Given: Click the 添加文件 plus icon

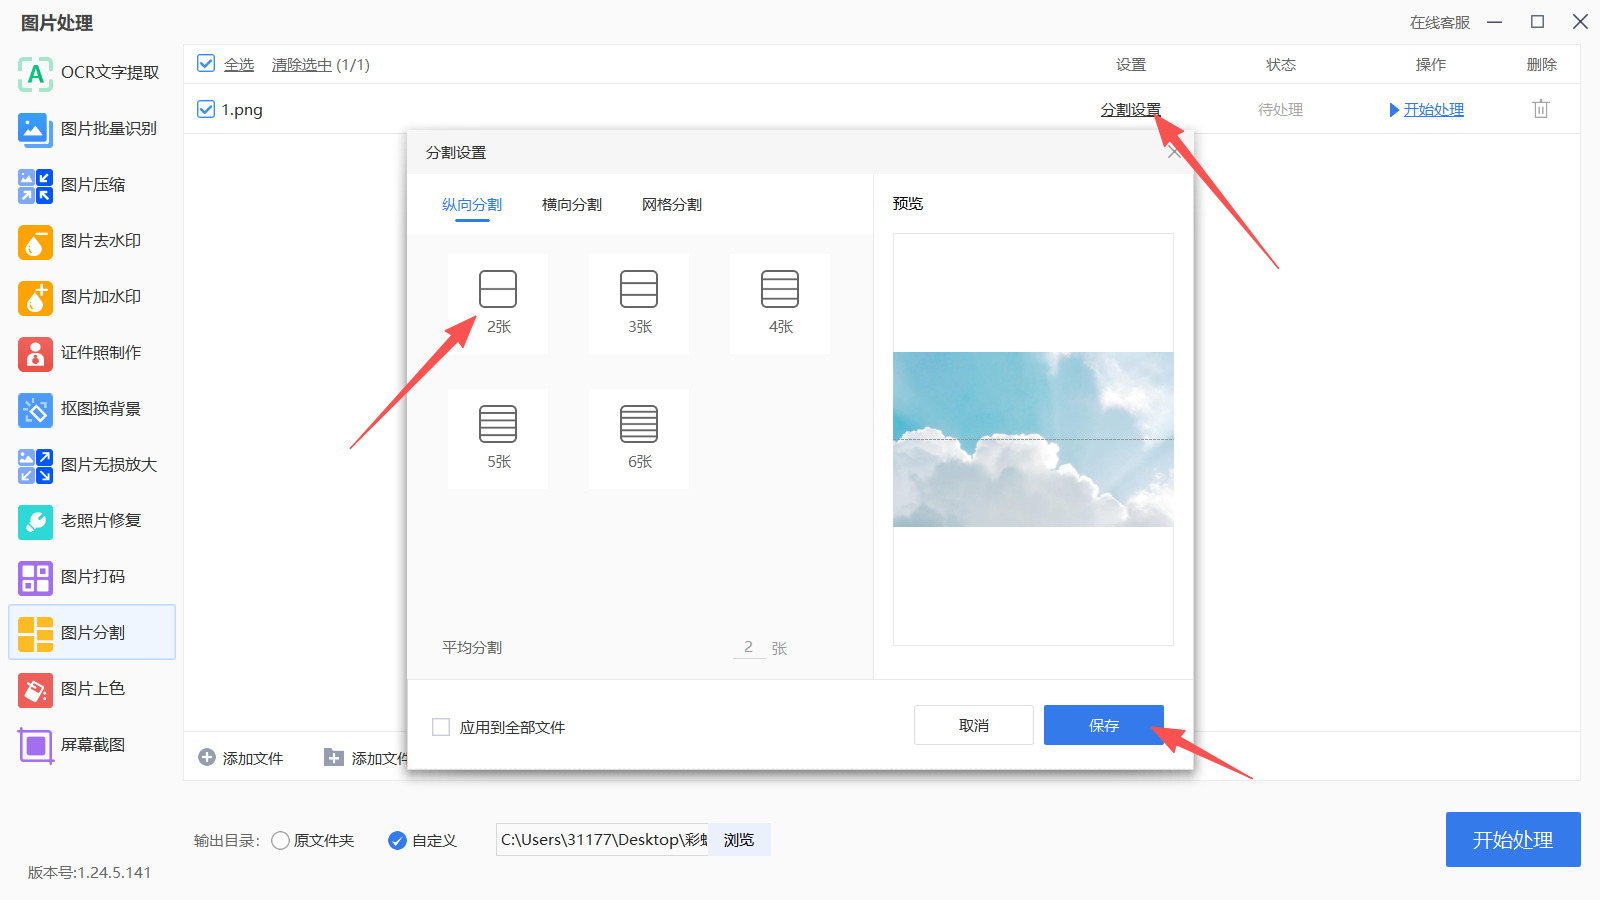Looking at the screenshot, I should pos(207,758).
